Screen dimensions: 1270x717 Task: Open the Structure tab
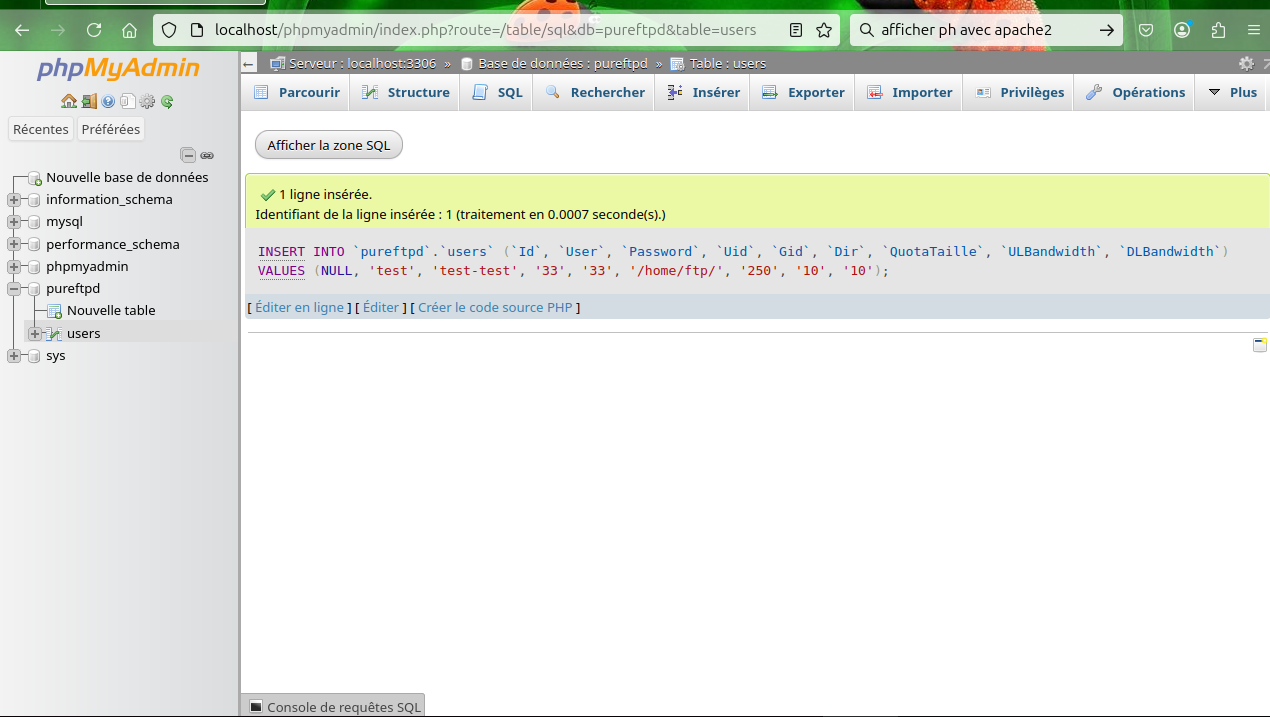(405, 92)
